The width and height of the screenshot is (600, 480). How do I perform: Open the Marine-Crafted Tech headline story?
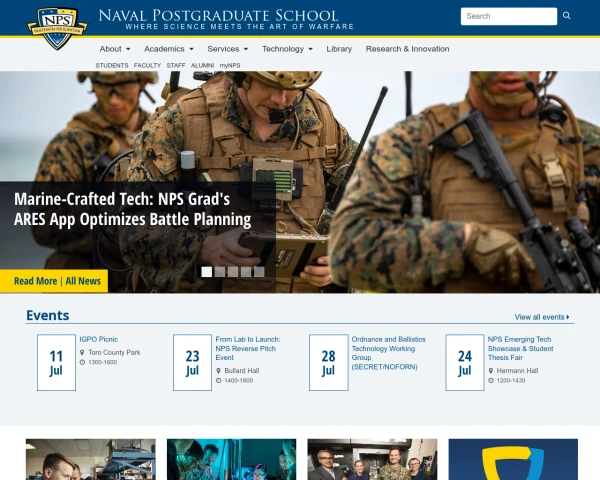click(x=132, y=209)
